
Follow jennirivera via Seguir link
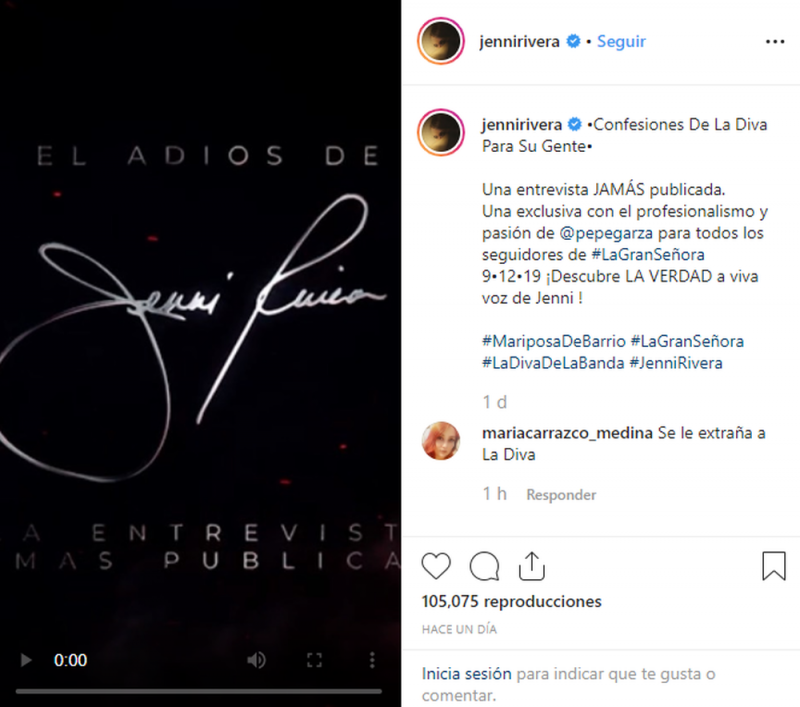point(621,41)
